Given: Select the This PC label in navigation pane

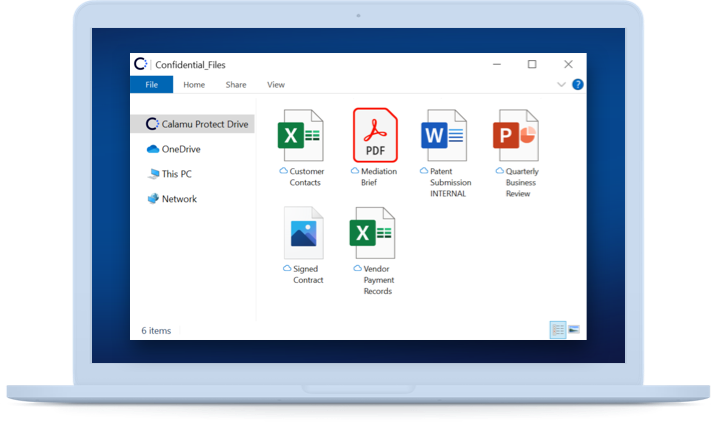Looking at the screenshot, I should click(x=177, y=174).
